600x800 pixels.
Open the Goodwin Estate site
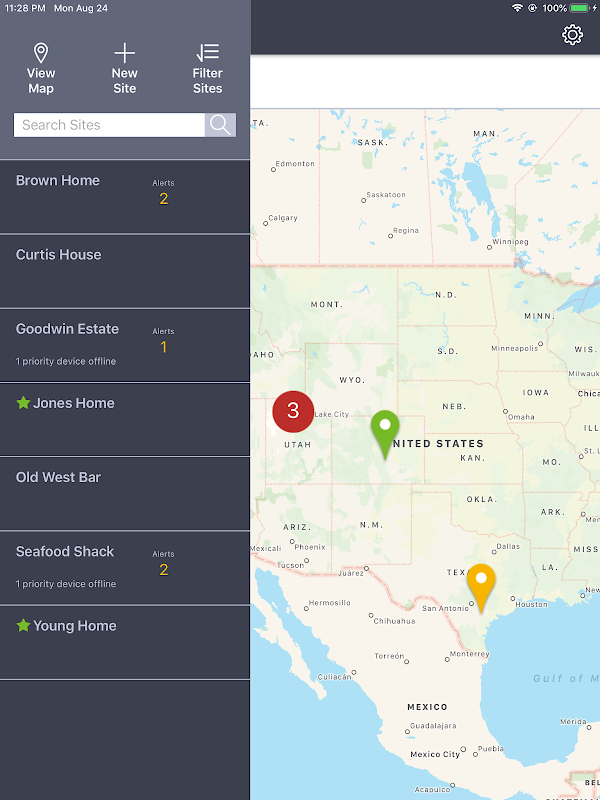tap(124, 345)
